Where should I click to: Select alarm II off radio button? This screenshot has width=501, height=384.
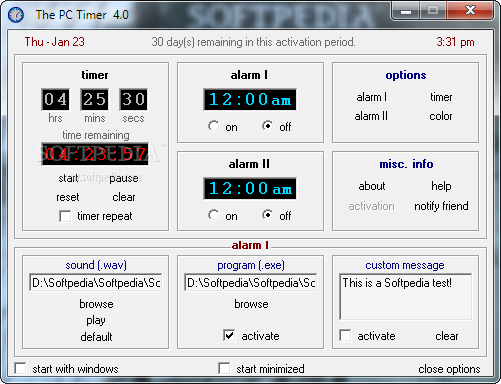pos(268,215)
